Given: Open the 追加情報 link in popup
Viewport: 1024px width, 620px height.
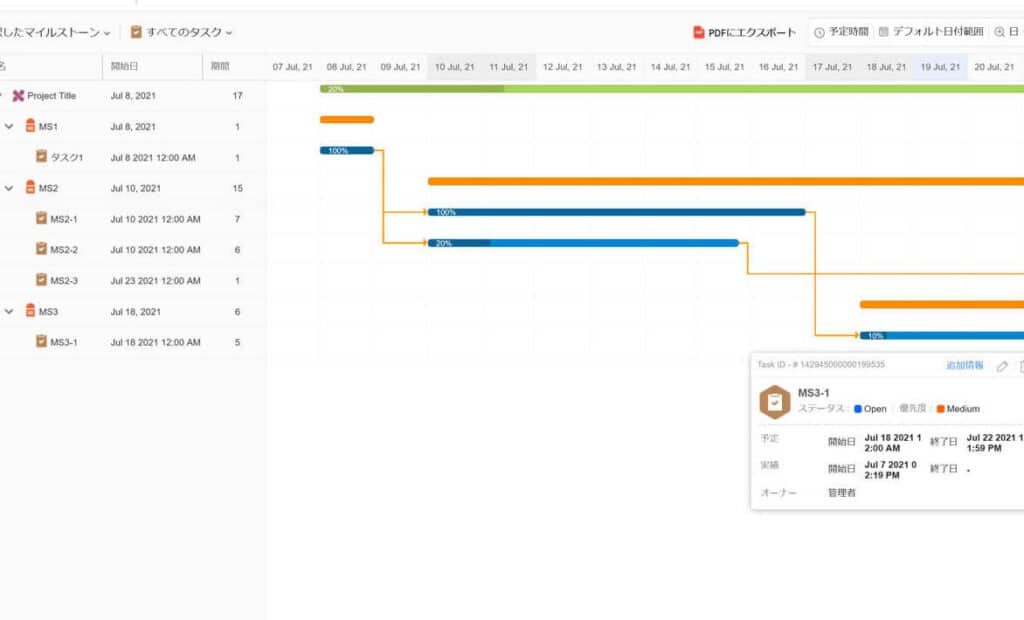Looking at the screenshot, I should coord(964,366).
